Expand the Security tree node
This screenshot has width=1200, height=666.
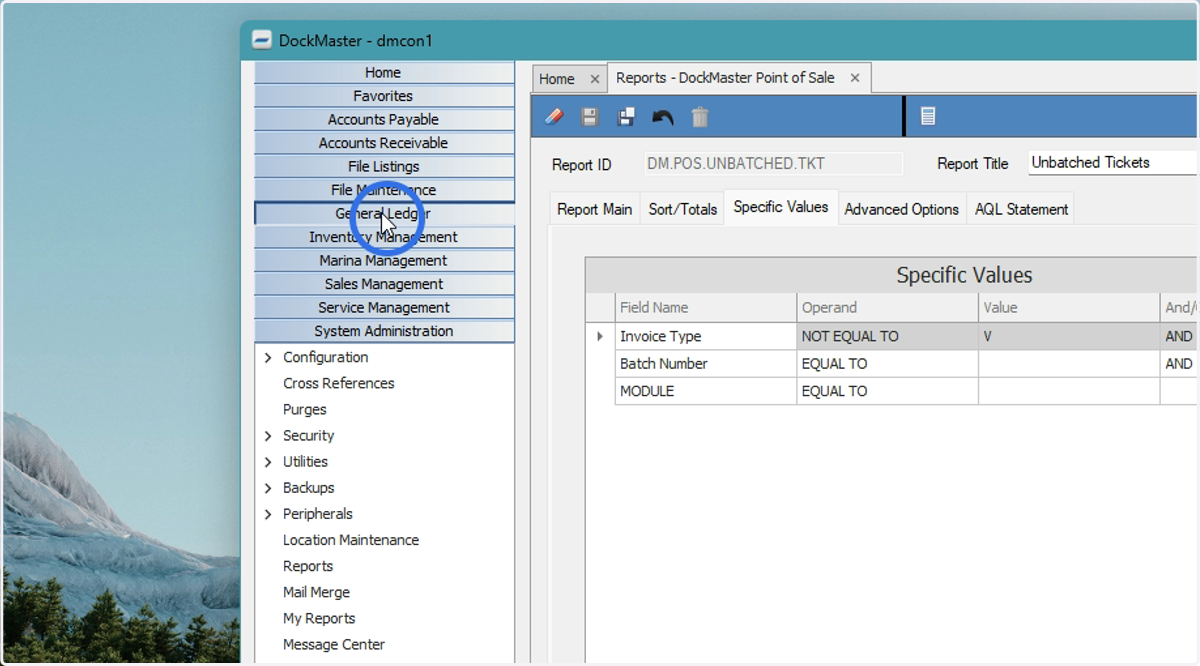click(268, 436)
